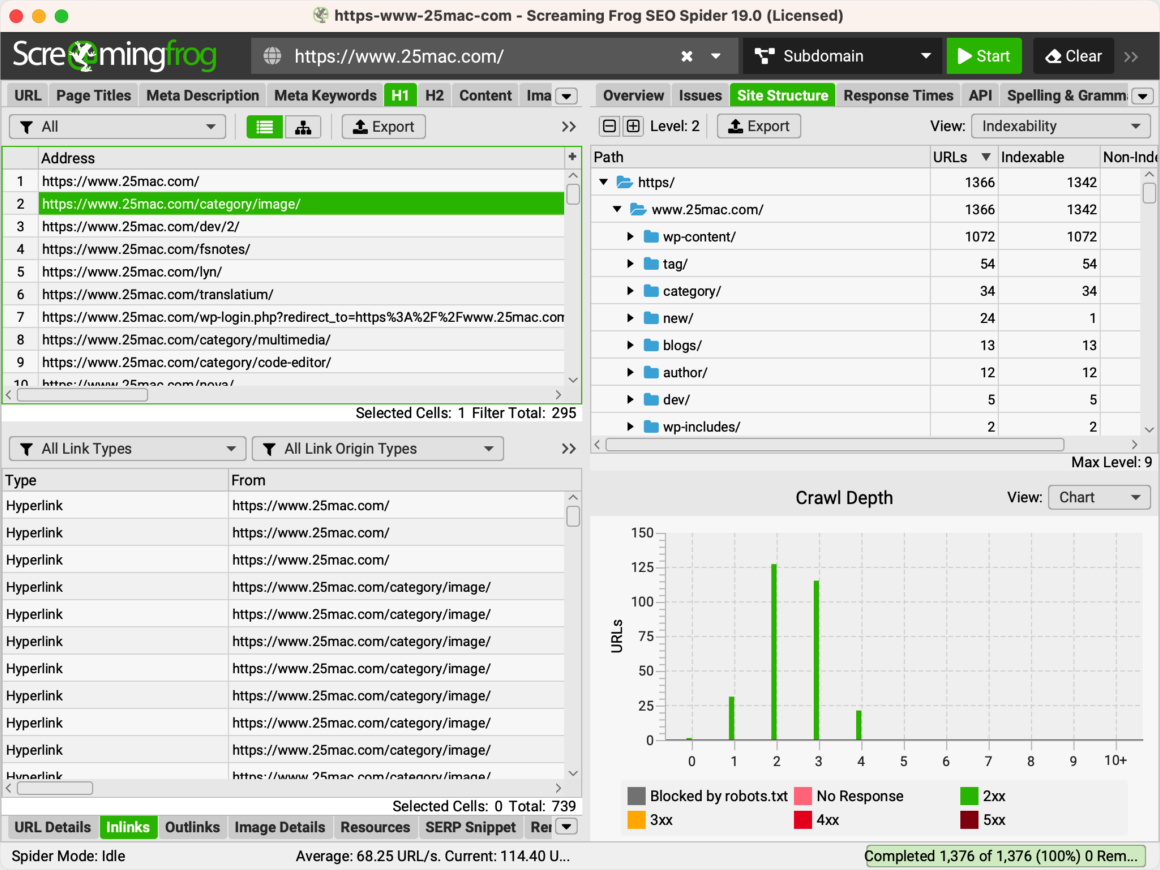This screenshot has height=870, width=1160.
Task: Click the 3xx orange legend swatch
Action: click(x=636, y=820)
